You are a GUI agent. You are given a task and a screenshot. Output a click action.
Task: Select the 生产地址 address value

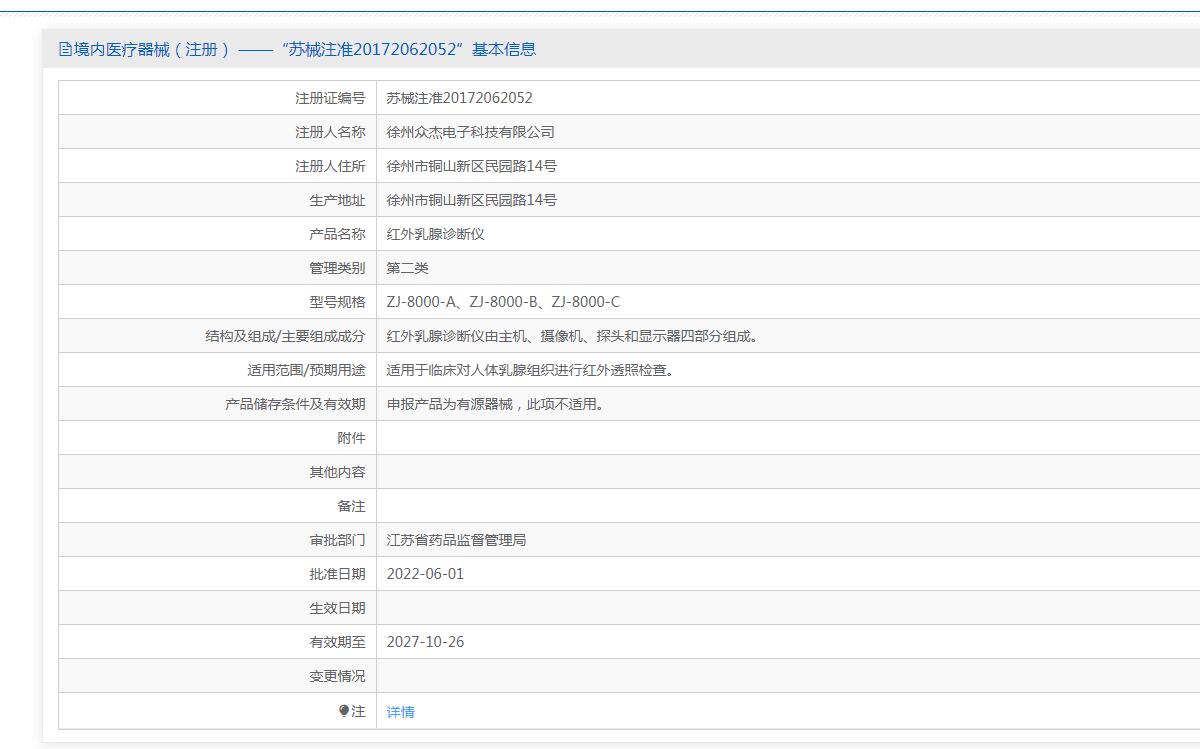472,200
